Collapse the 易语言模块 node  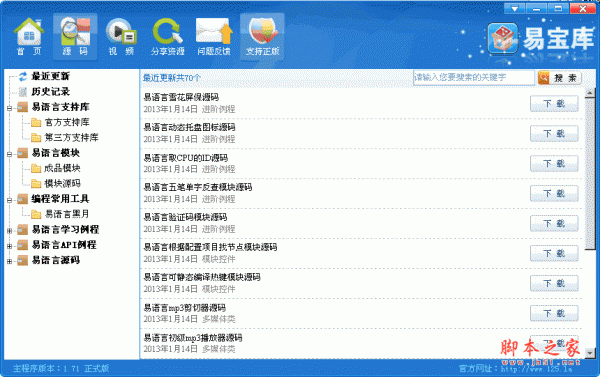coord(10,154)
